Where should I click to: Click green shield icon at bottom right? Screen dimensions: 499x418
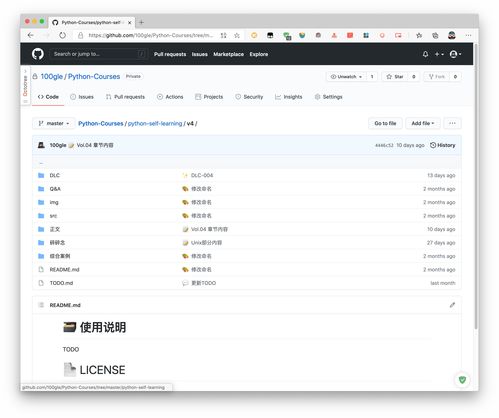(462, 380)
